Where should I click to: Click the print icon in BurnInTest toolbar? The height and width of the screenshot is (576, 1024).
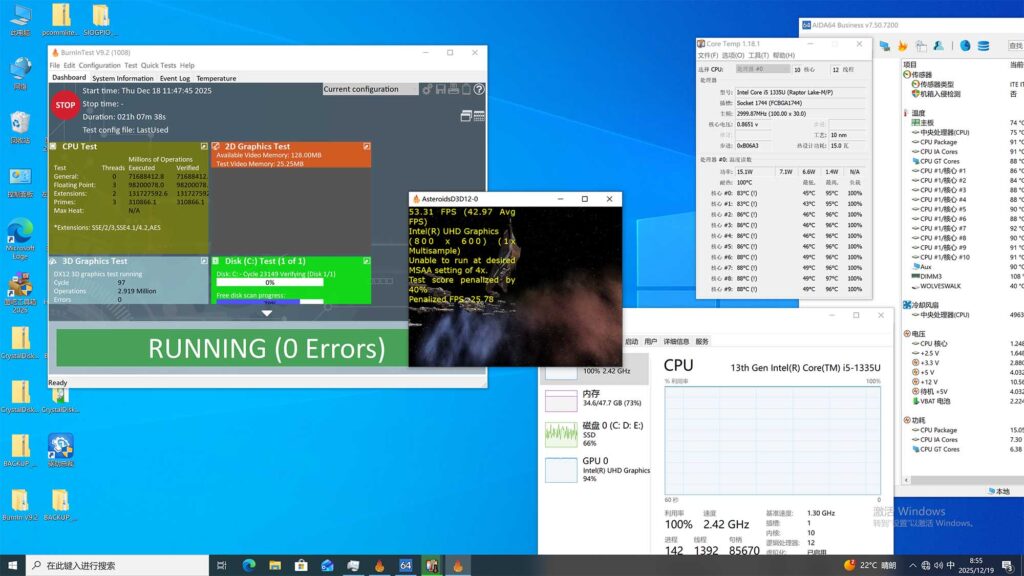click(x=453, y=89)
